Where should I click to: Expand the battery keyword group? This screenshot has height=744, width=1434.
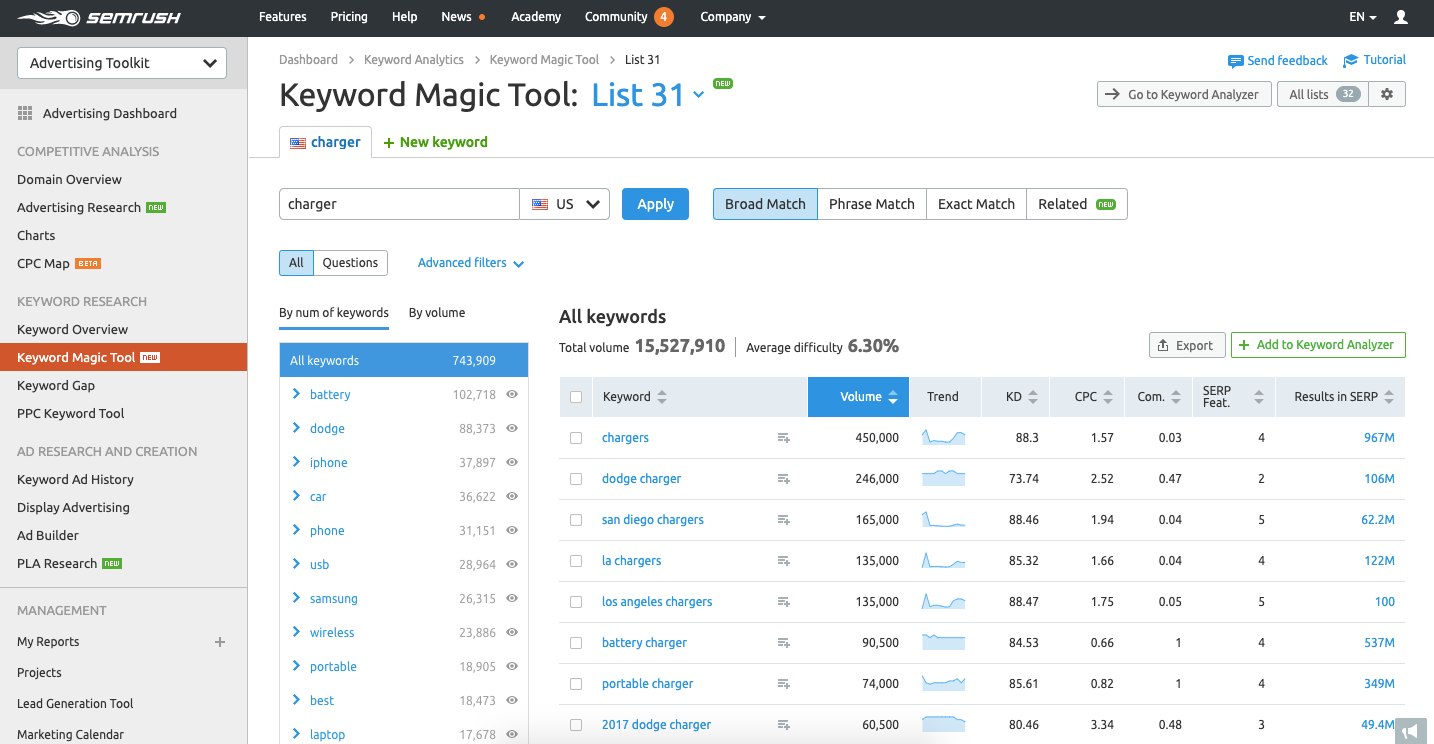coord(296,394)
